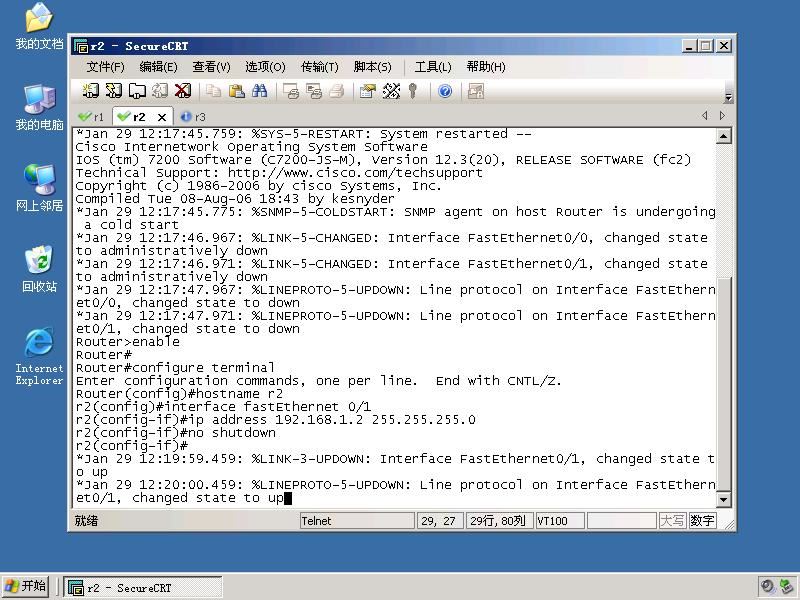Click the 'ip address 192.168.1.2' line
The width and height of the screenshot is (800, 600).
click(276, 420)
